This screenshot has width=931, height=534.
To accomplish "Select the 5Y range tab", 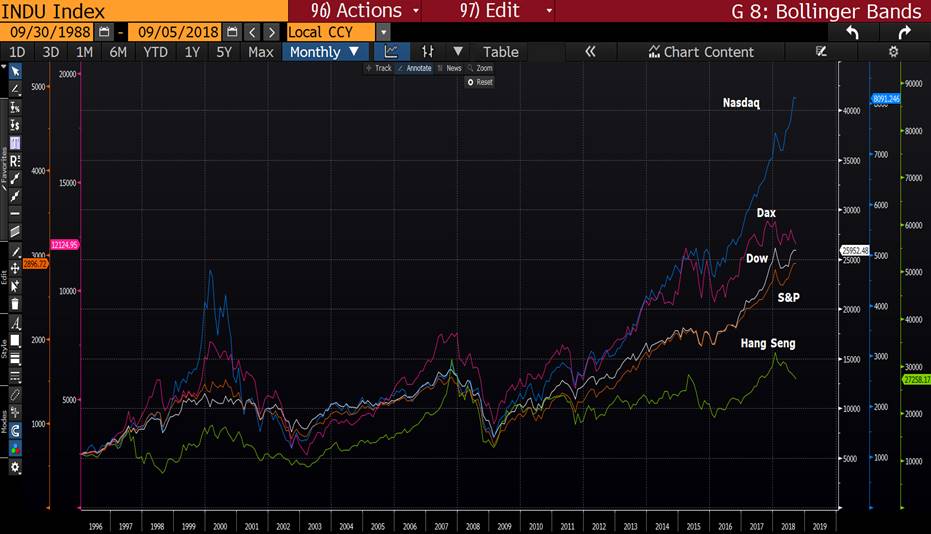I will tap(224, 52).
